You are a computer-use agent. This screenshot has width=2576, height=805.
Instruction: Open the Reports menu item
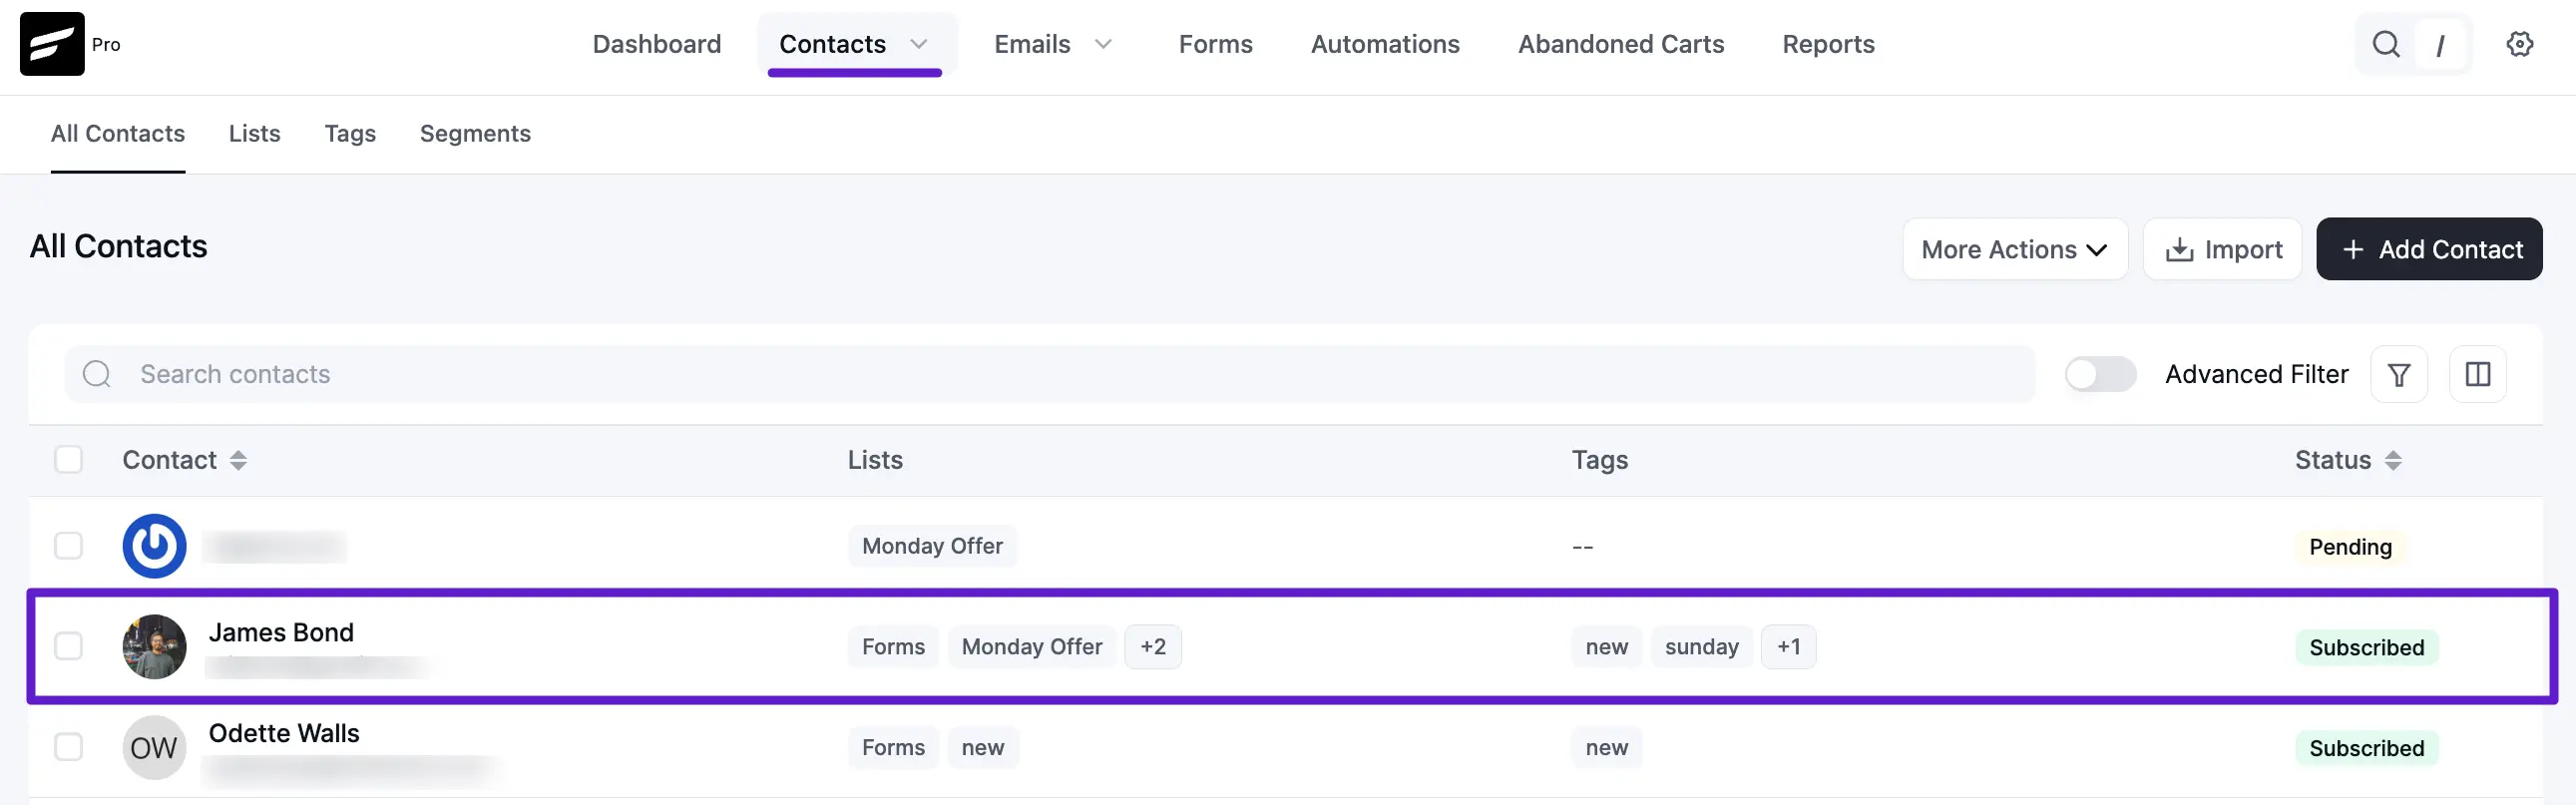1828,44
